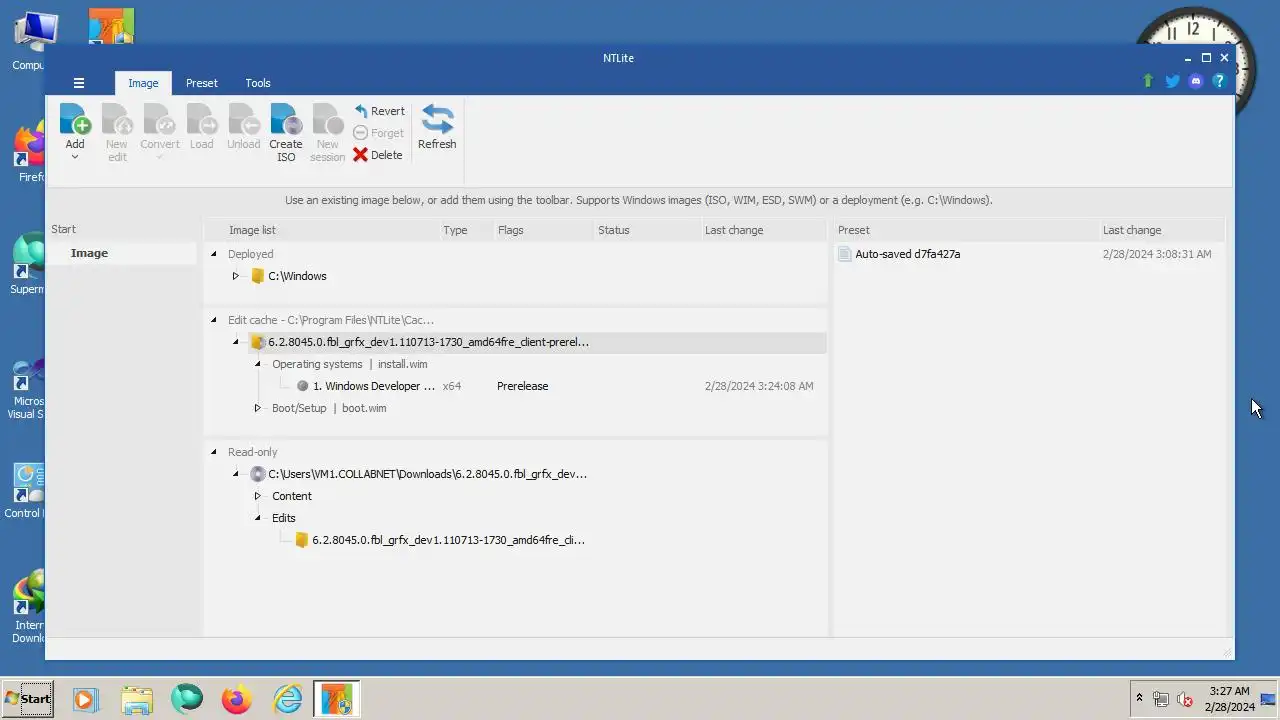Click the NTLite taskbar icon

click(x=337, y=699)
